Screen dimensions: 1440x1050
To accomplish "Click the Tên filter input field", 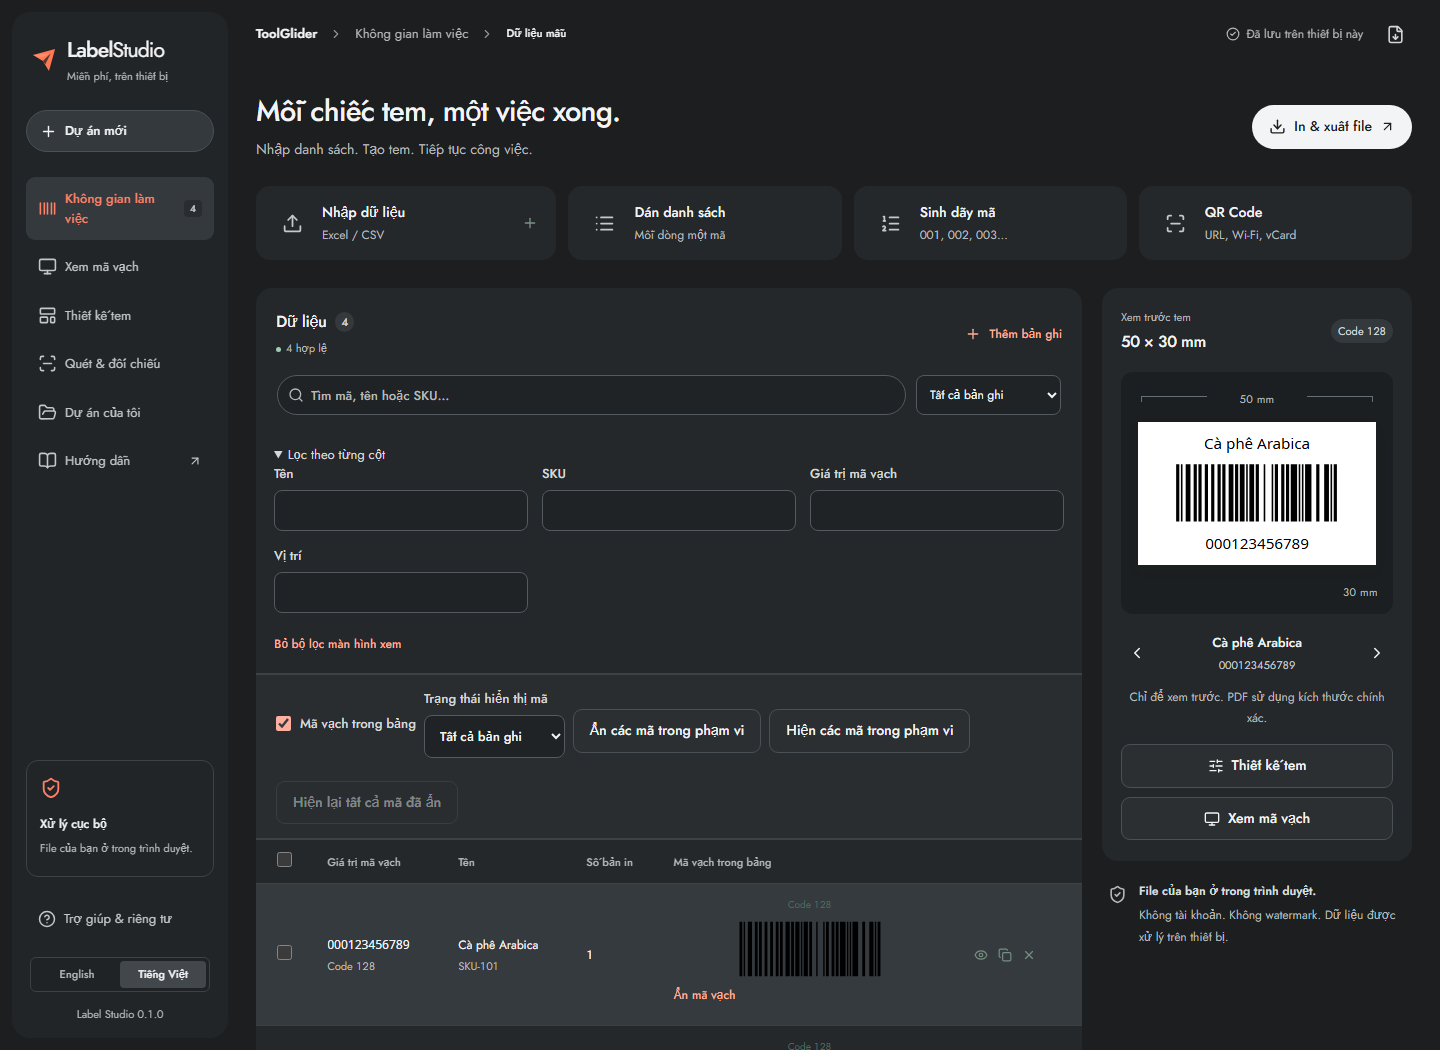I will 401,510.
